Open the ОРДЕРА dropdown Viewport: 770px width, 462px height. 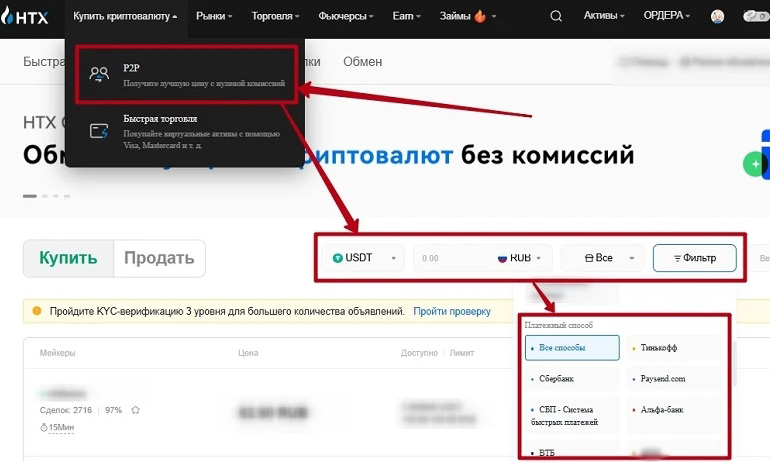(x=667, y=16)
